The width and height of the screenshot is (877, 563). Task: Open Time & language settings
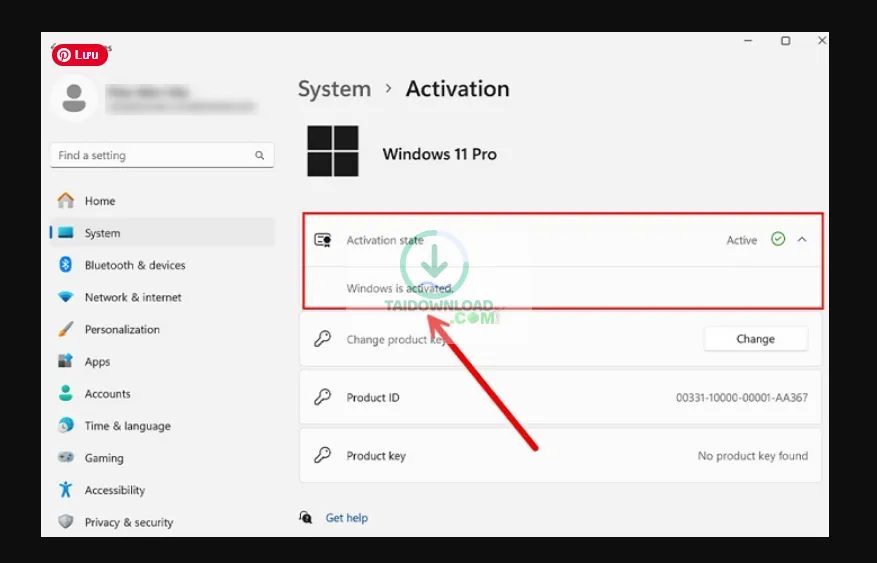click(x=162, y=425)
